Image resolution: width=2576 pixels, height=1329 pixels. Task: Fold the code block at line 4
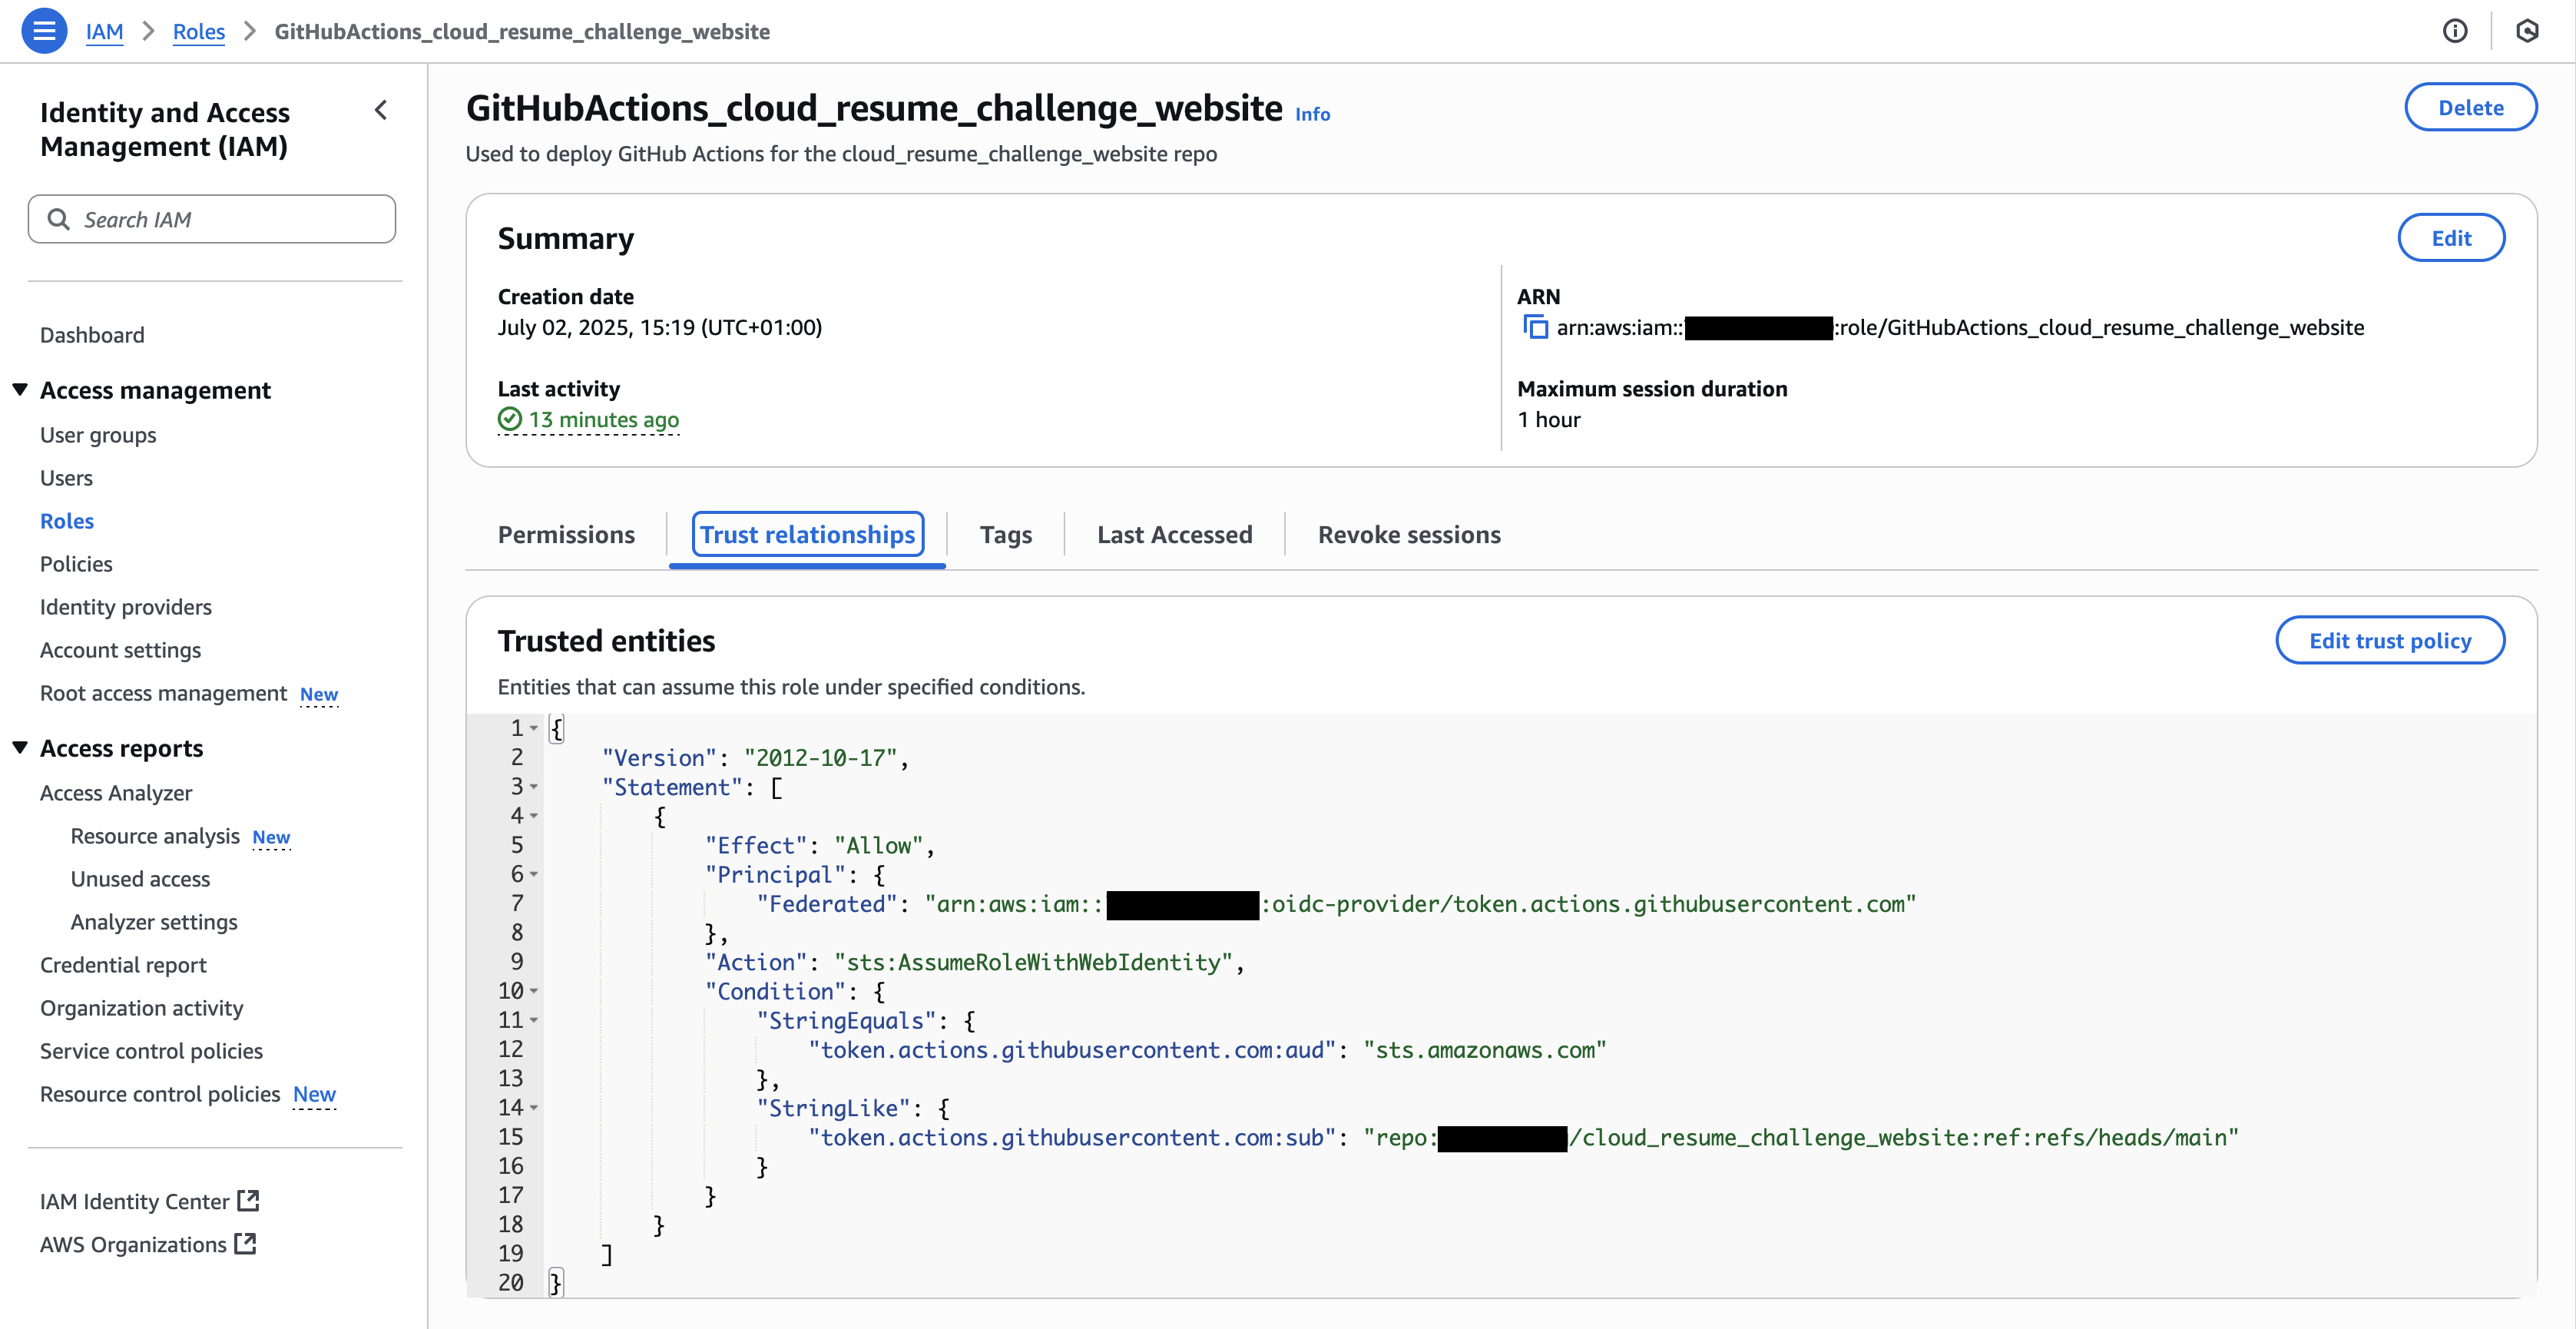click(x=534, y=816)
